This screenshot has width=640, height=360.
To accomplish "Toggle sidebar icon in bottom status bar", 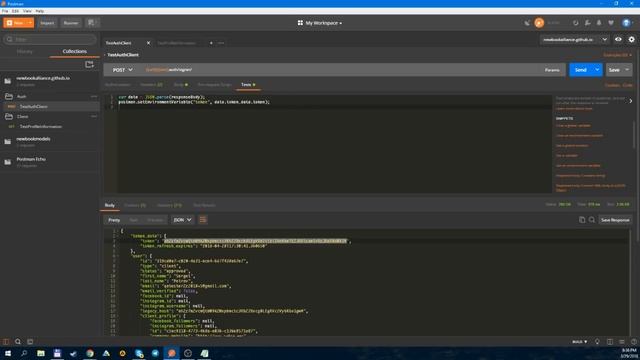I will [x=6, y=342].
